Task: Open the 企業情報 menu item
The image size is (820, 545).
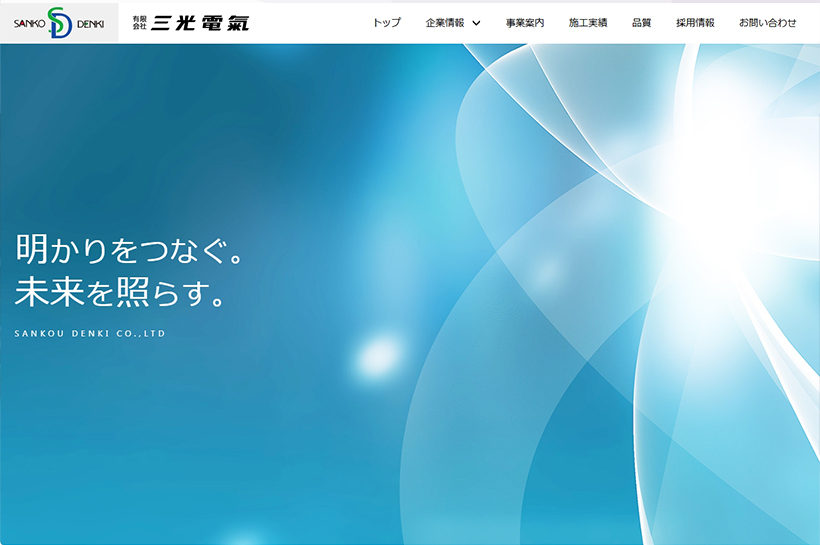Action: tap(445, 22)
